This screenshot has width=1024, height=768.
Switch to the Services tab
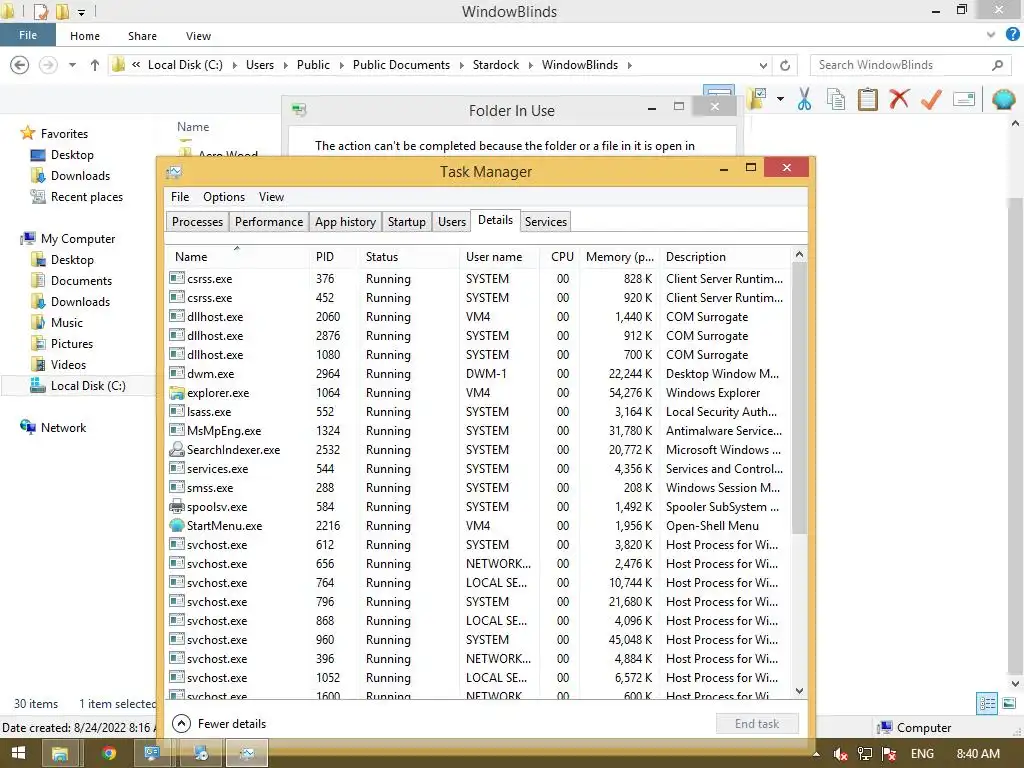pyautogui.click(x=545, y=222)
